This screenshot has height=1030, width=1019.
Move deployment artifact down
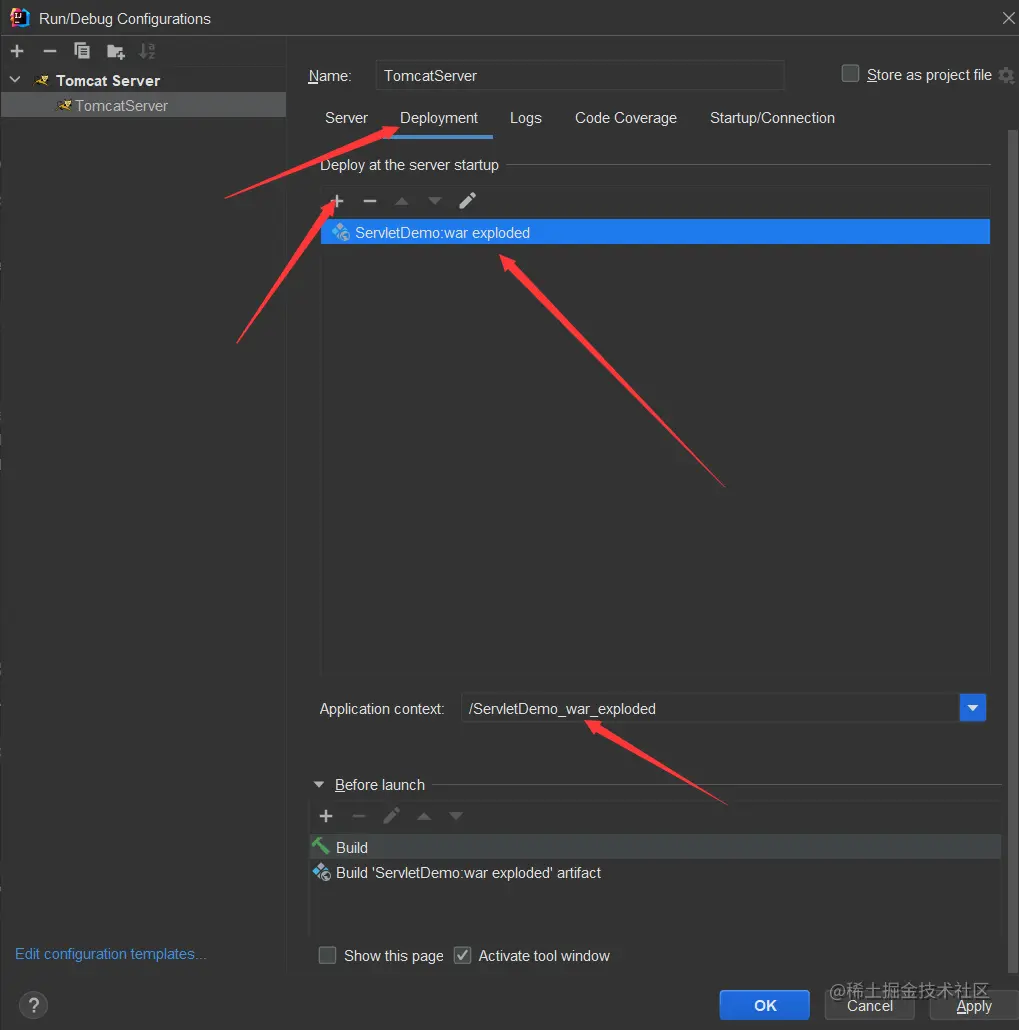click(434, 201)
